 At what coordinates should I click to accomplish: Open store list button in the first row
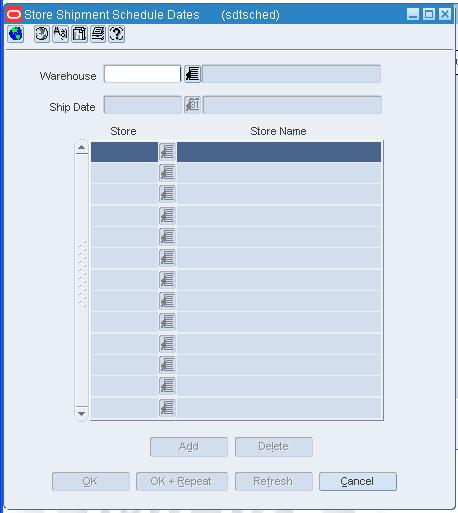167,152
